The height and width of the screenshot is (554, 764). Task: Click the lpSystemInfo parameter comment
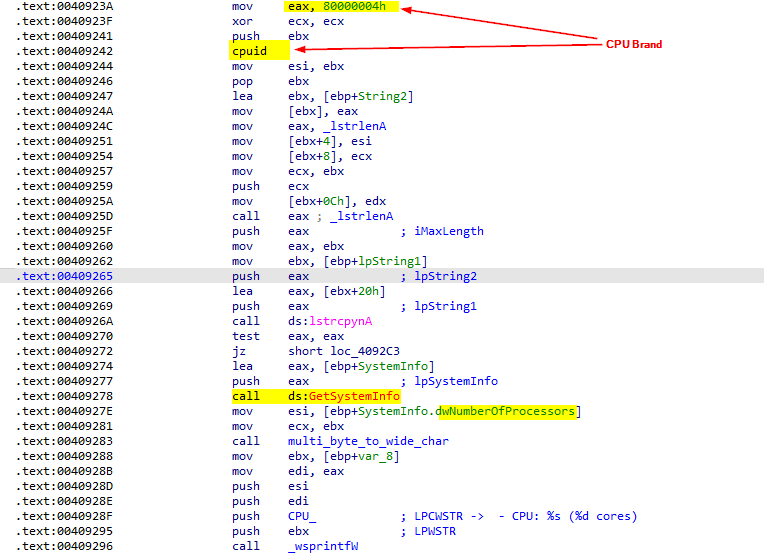coord(454,381)
